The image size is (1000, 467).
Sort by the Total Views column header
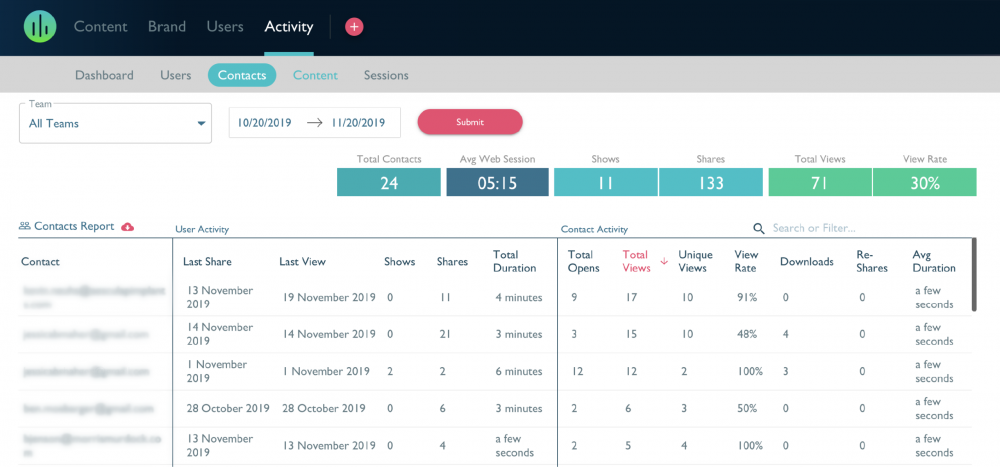point(636,261)
